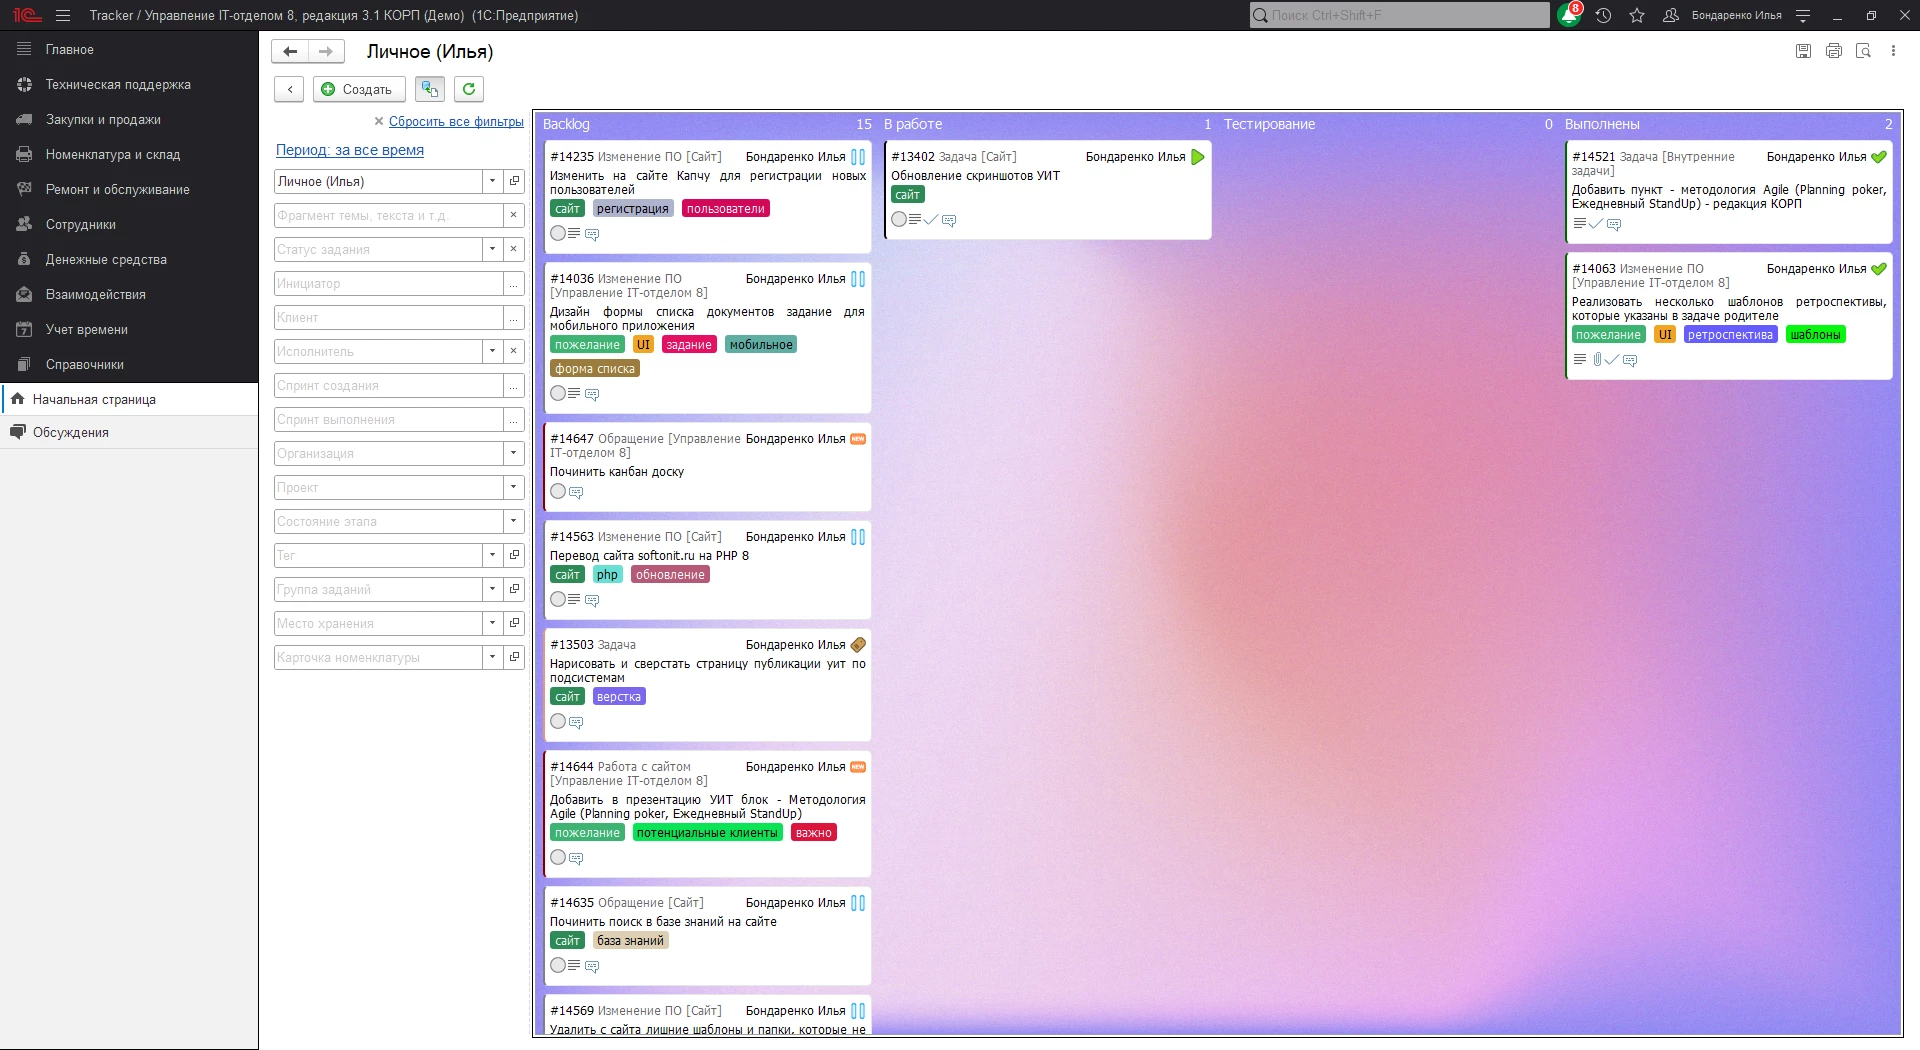1920x1050 pixels.
Task: Click the refresh board icon
Action: pos(469,89)
